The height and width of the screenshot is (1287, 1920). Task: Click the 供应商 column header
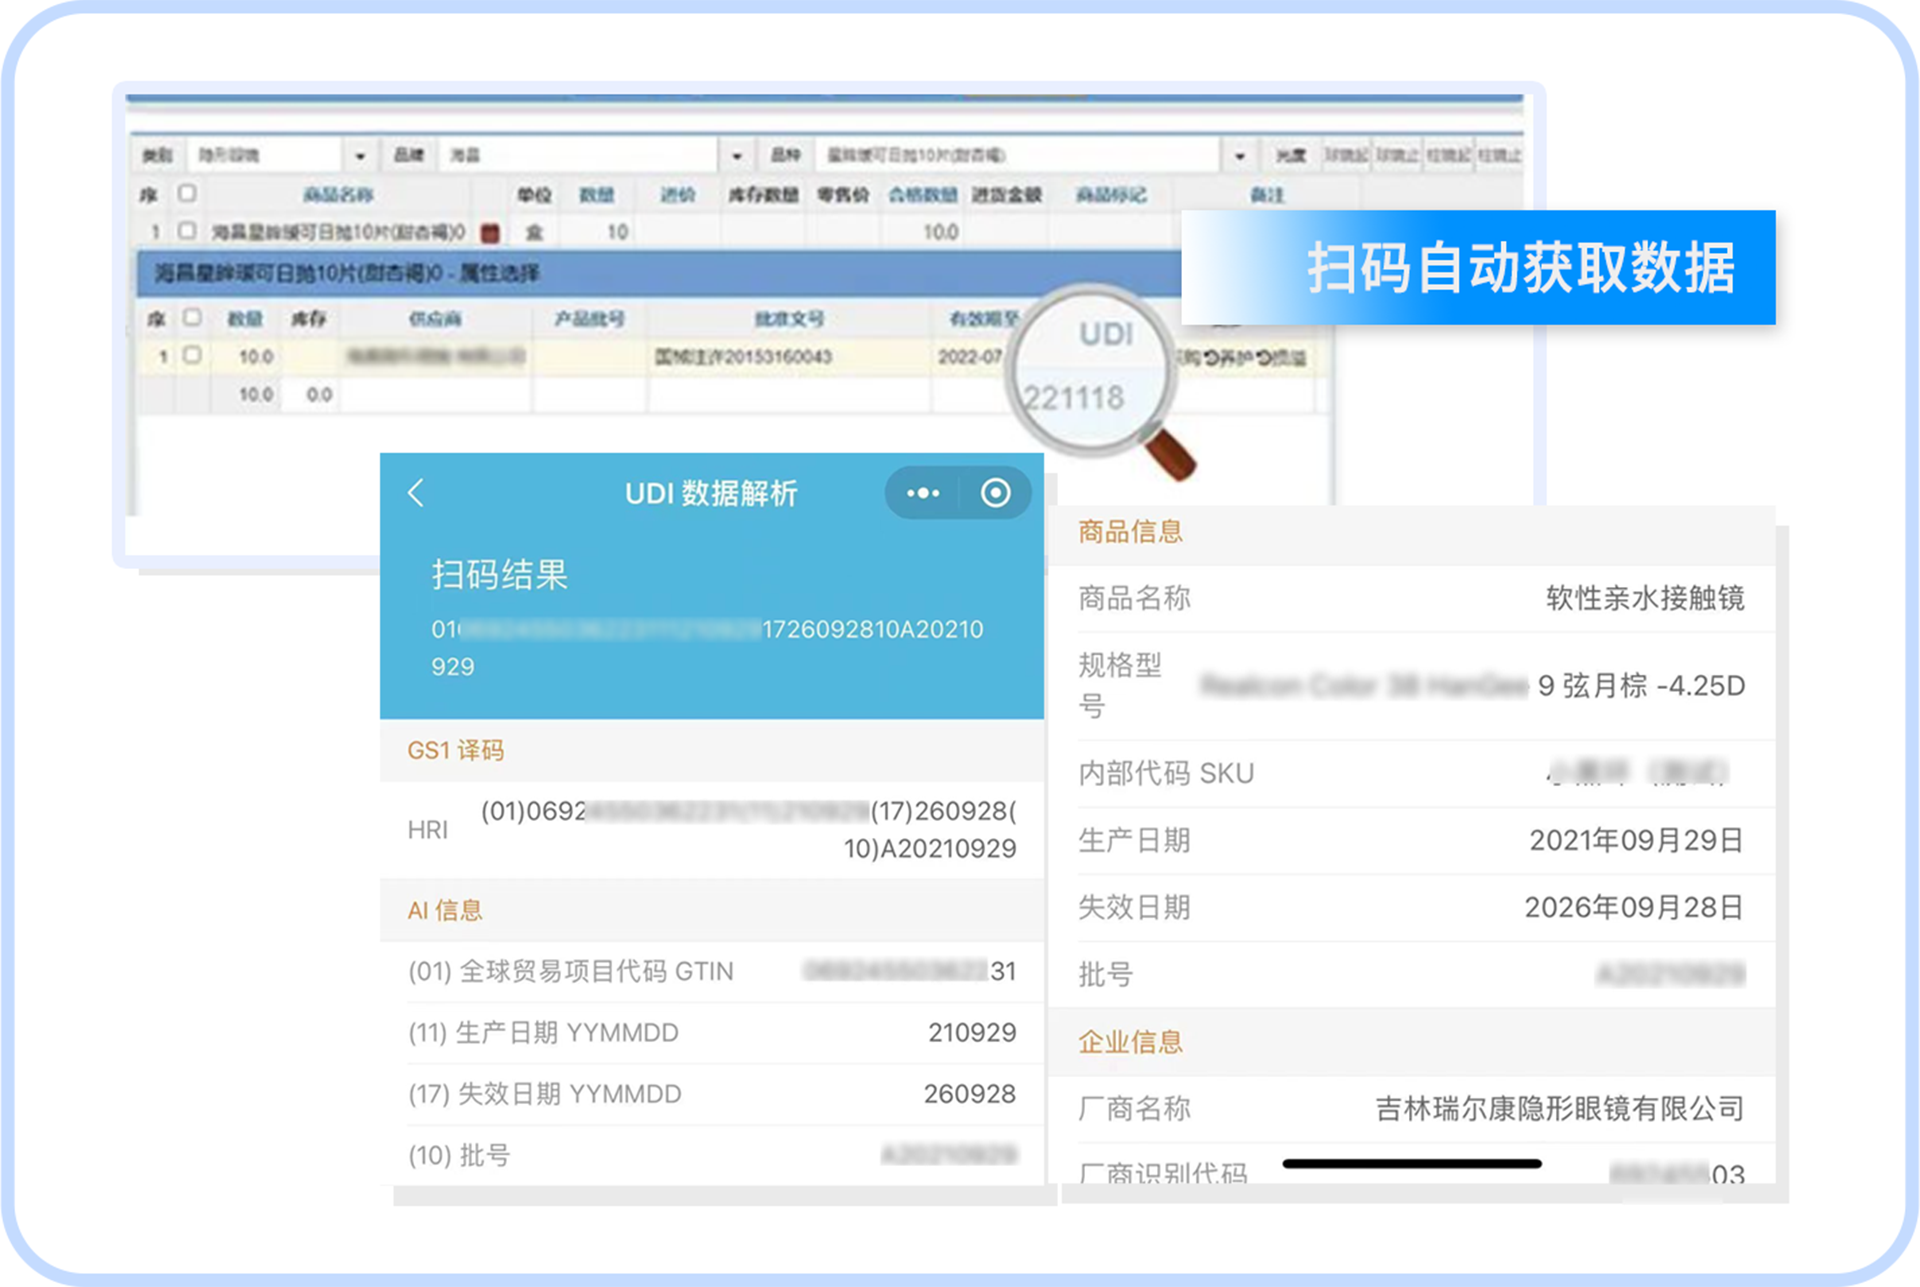(x=435, y=319)
